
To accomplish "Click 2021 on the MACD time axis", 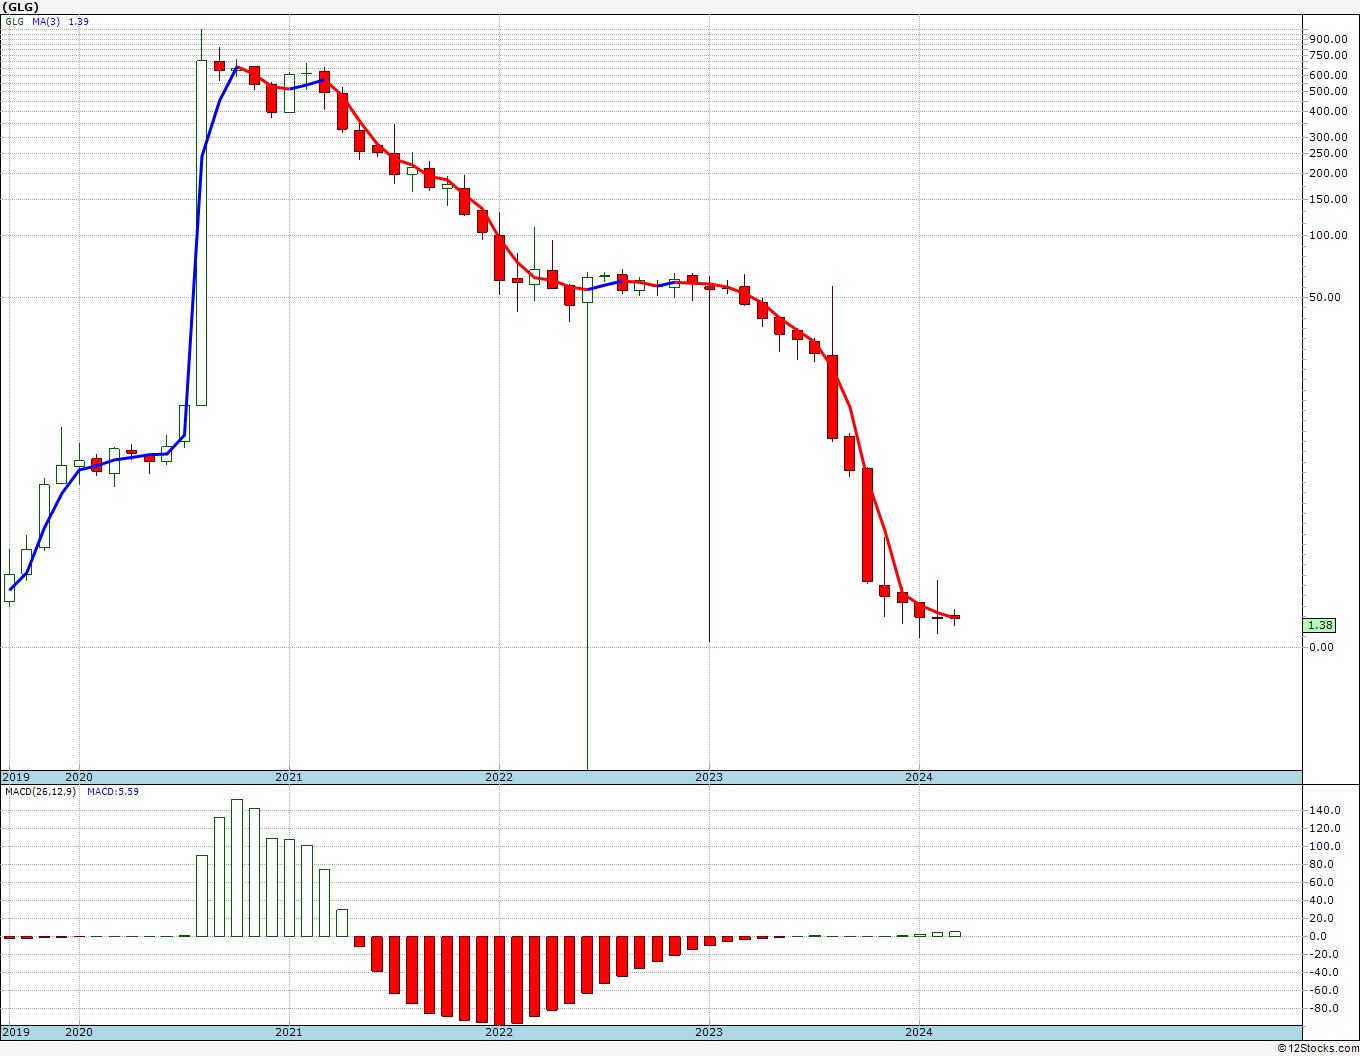I will (288, 1031).
